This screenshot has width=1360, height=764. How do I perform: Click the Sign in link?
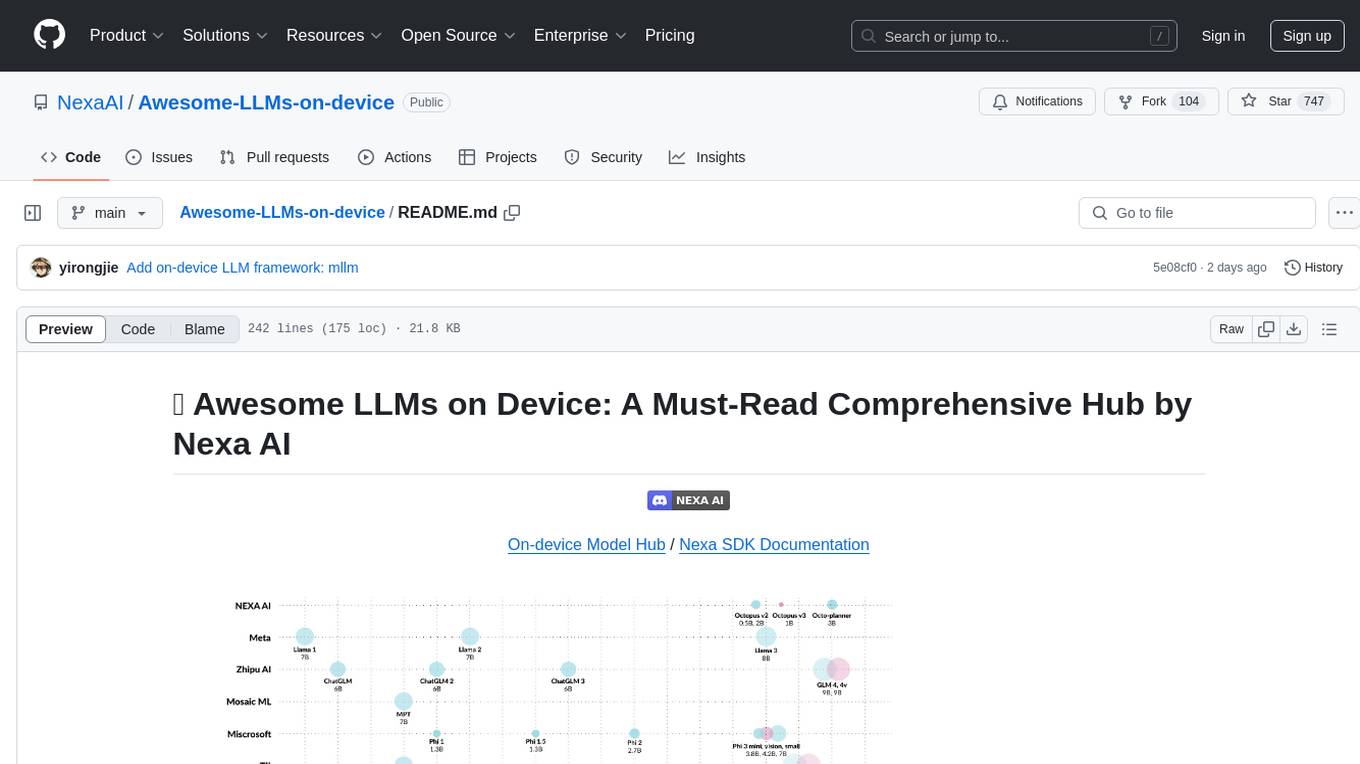pyautogui.click(x=1223, y=36)
